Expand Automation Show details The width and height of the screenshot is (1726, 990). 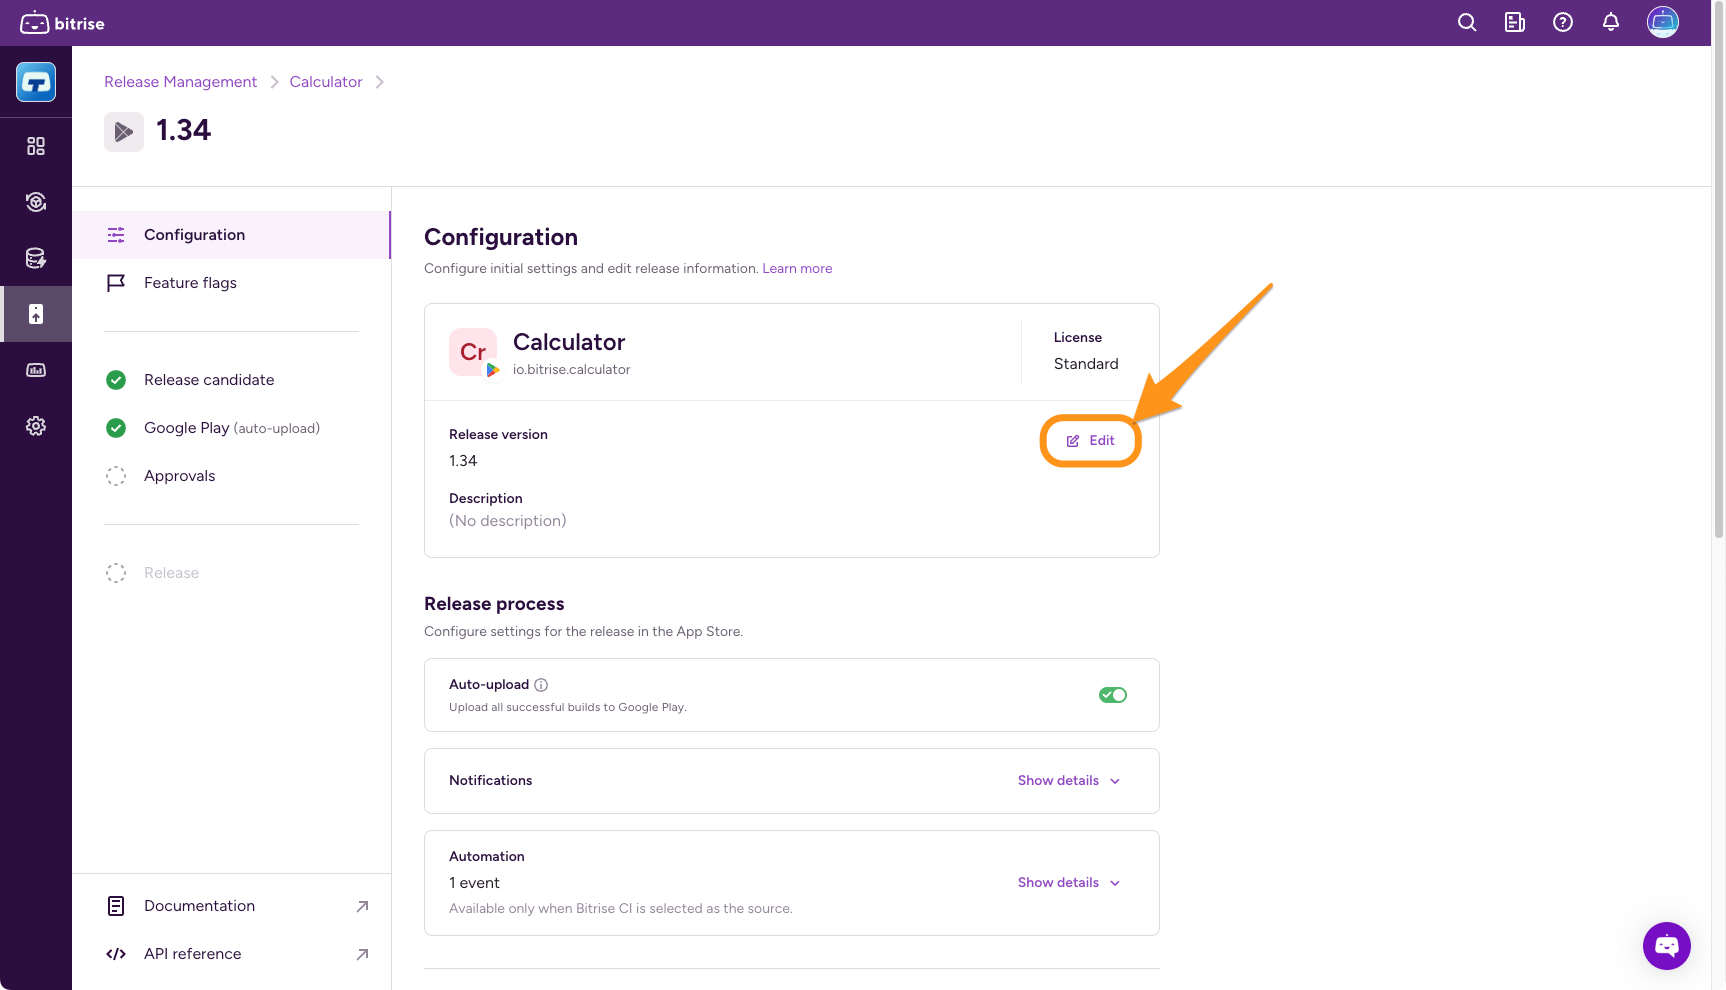1068,883
